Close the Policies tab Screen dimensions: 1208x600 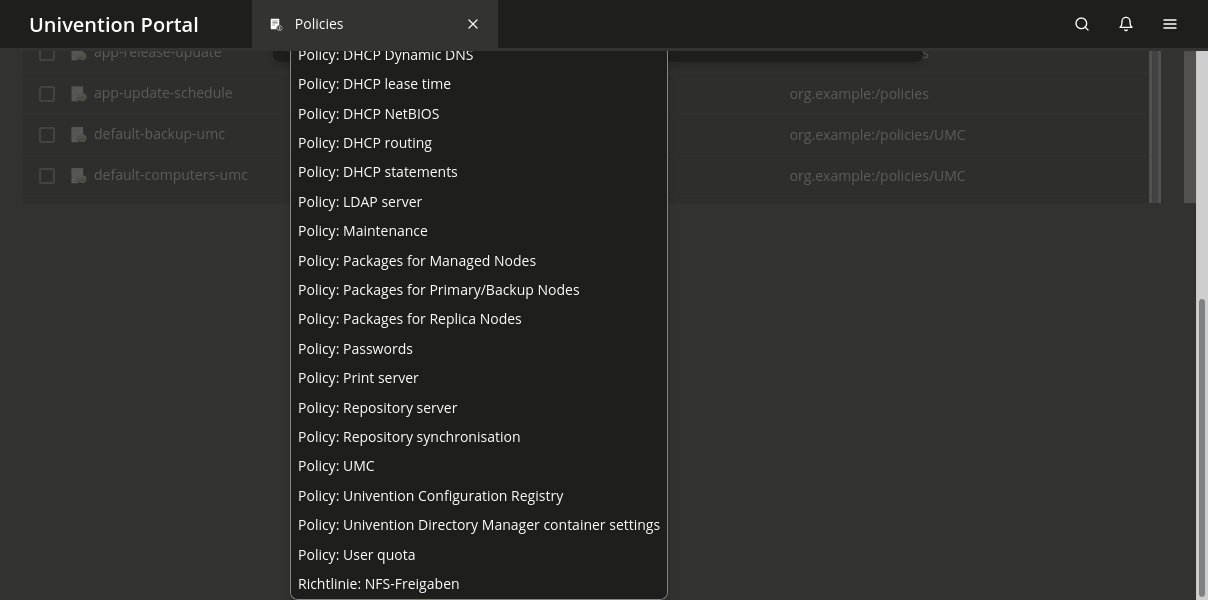point(473,24)
